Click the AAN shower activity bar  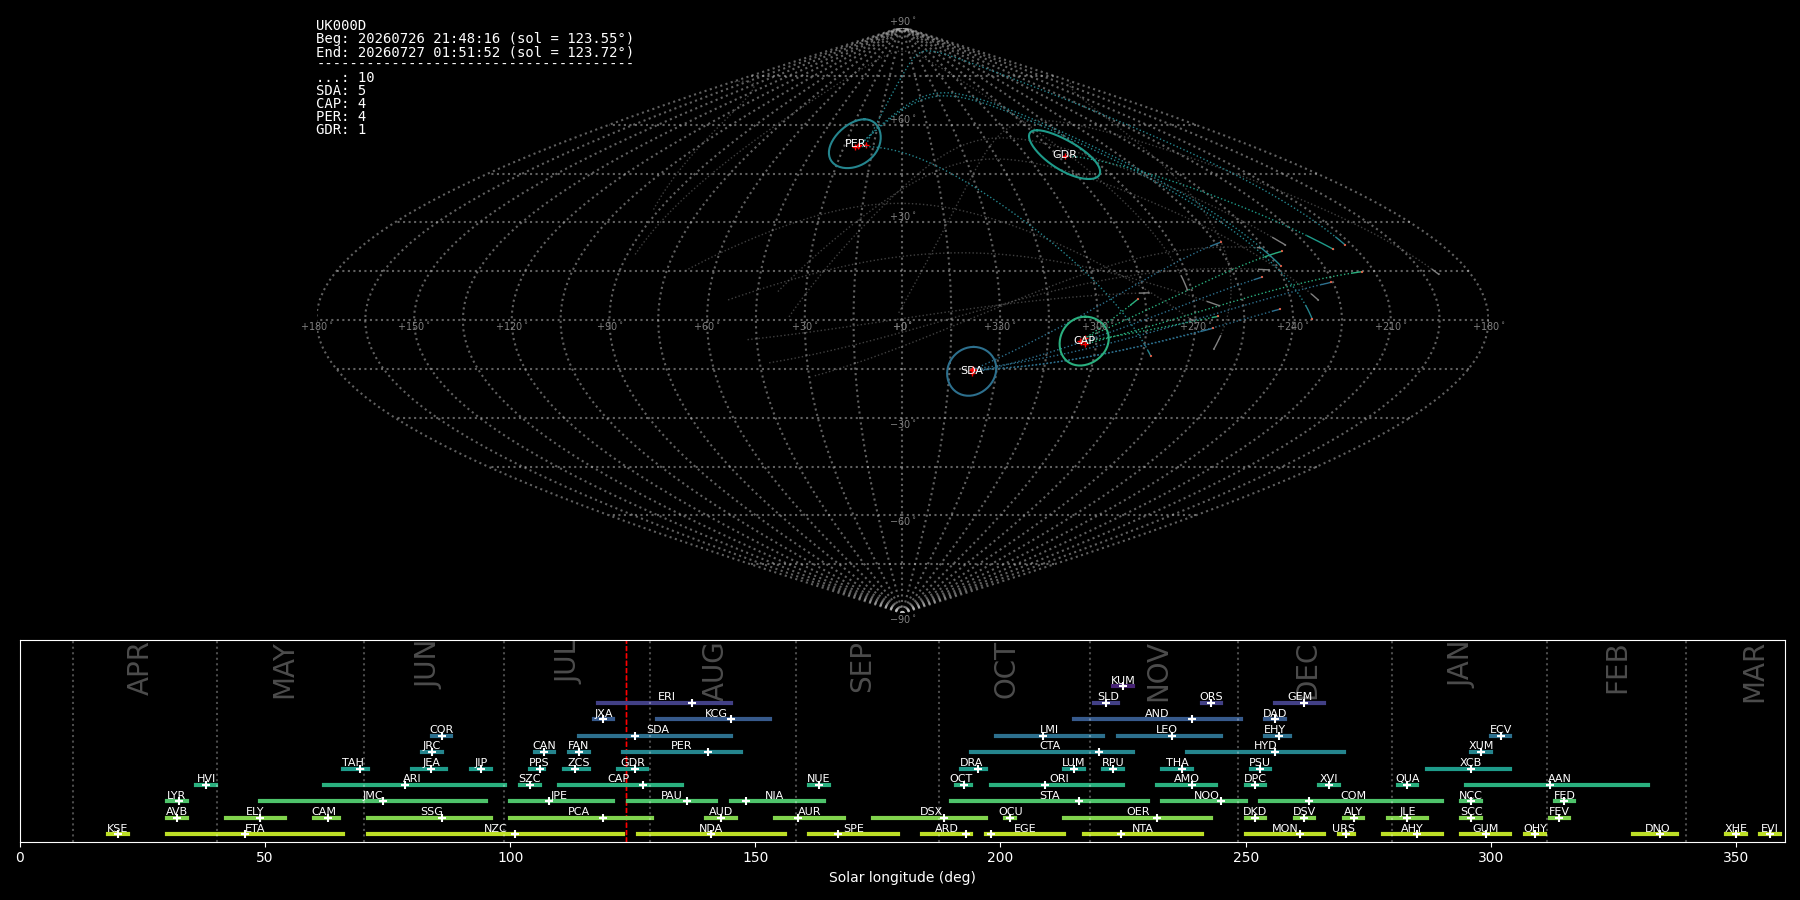[x=1557, y=785]
